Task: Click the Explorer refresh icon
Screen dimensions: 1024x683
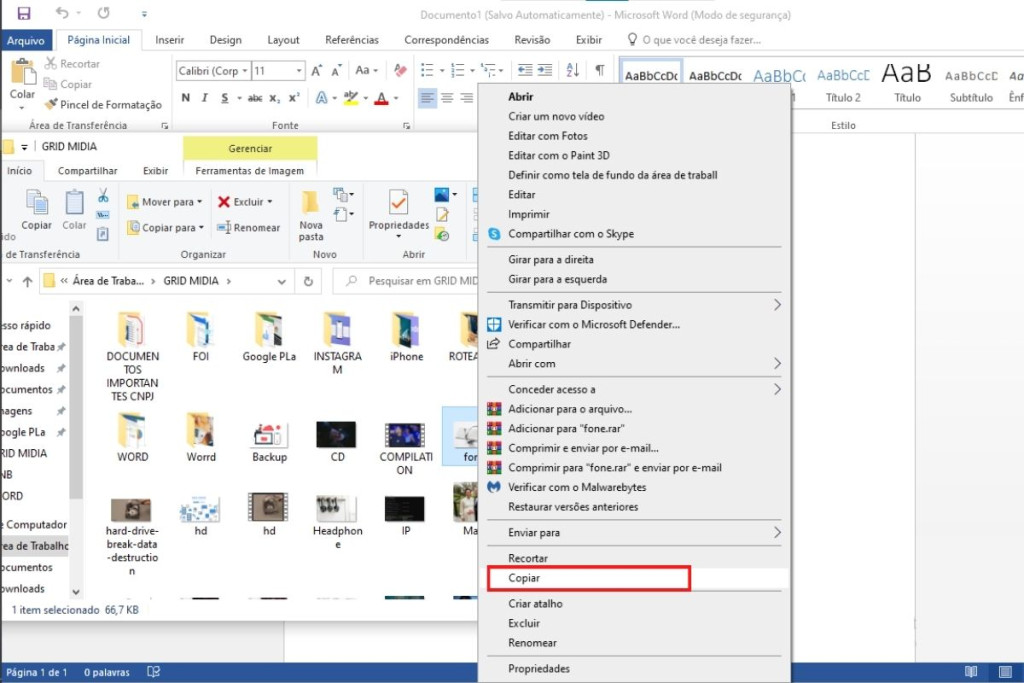Action: click(307, 281)
